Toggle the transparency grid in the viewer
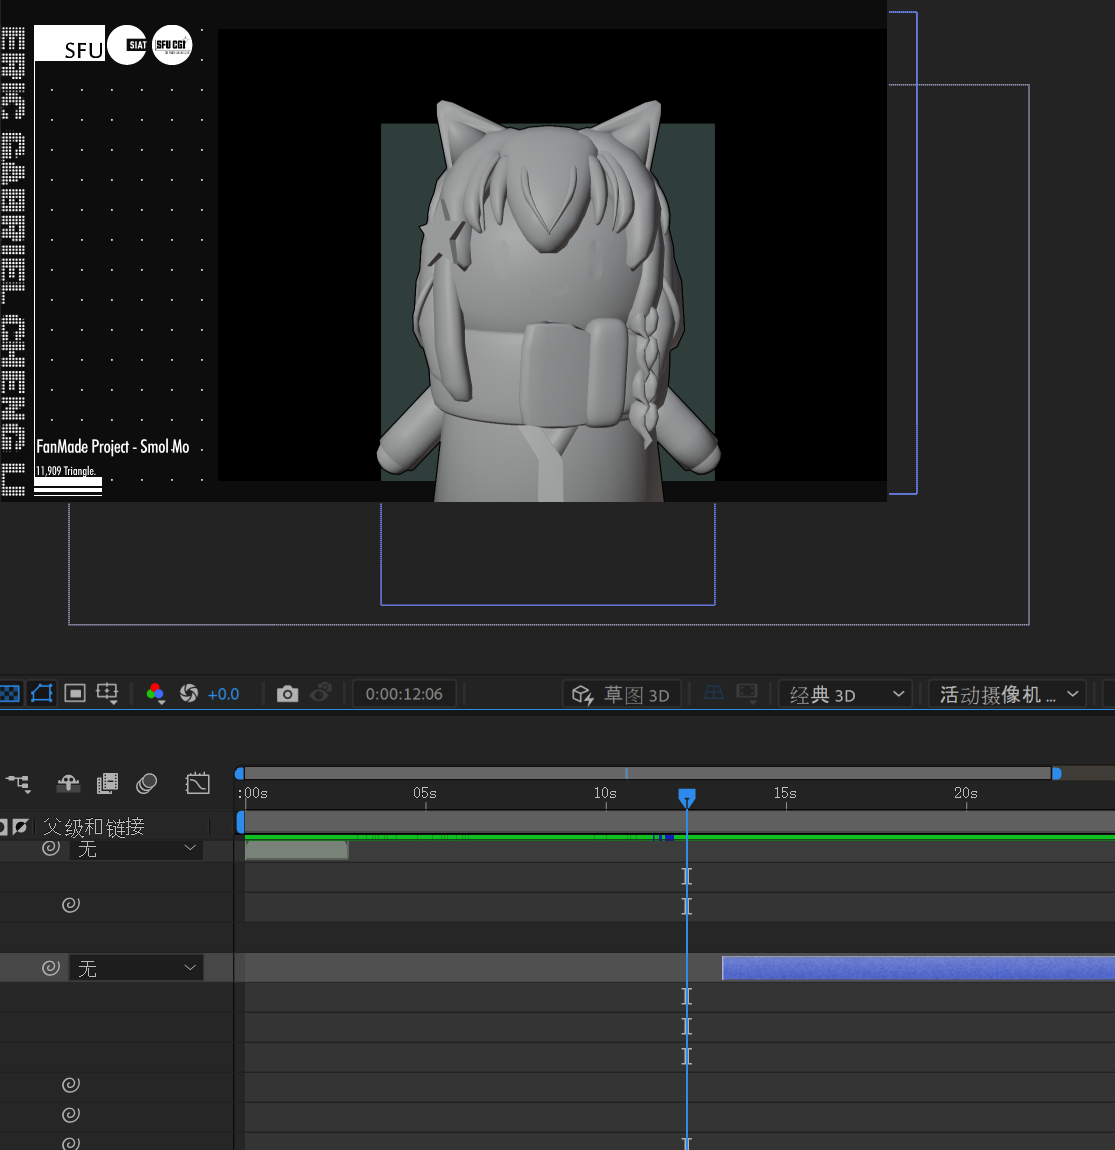 [x=9, y=693]
